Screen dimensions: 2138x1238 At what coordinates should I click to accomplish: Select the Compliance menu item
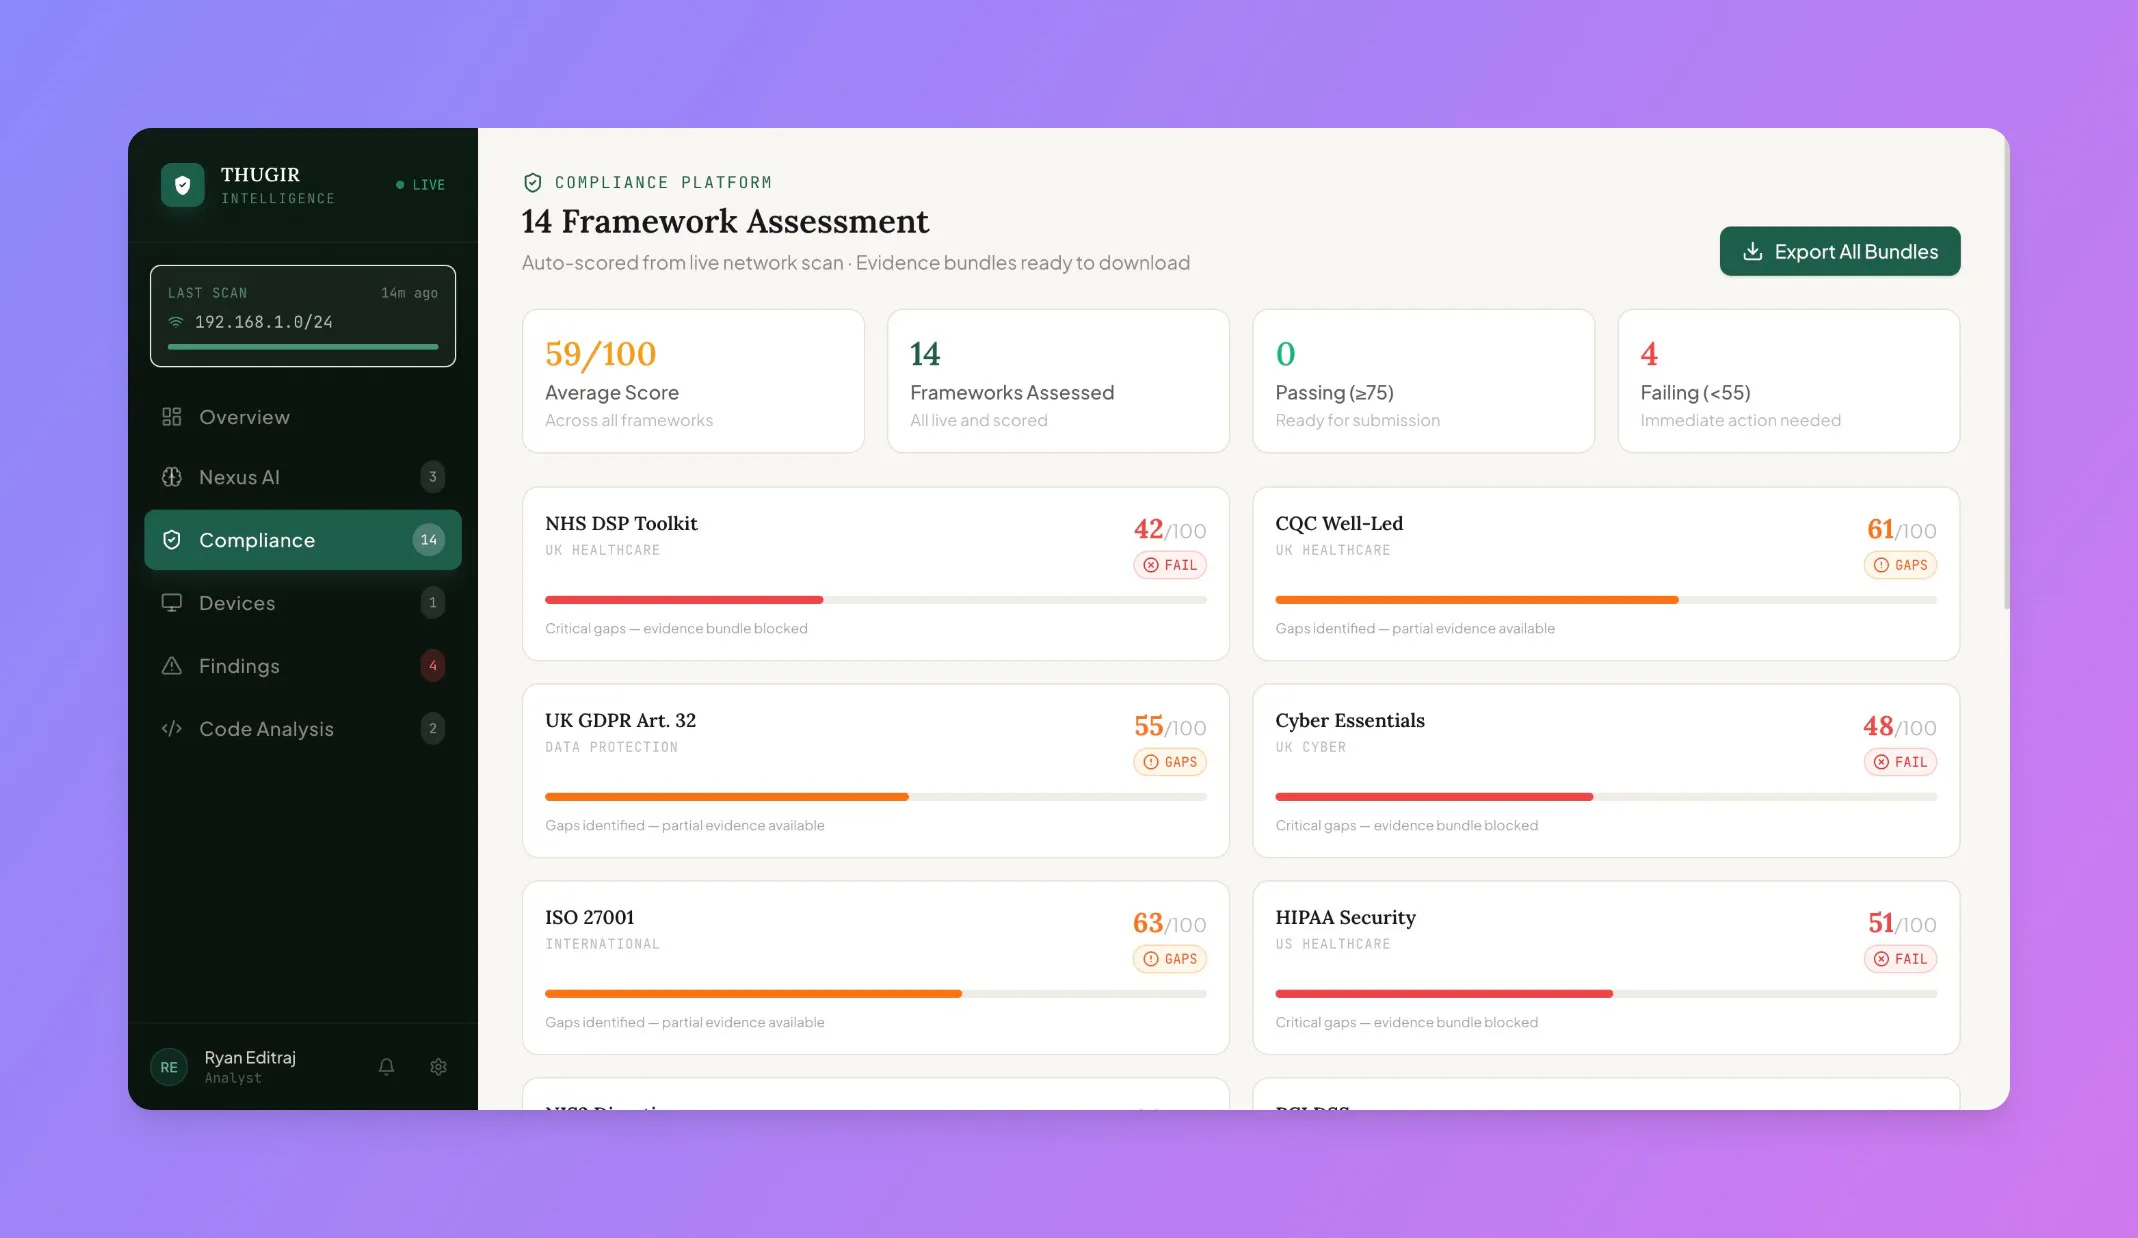point(303,540)
